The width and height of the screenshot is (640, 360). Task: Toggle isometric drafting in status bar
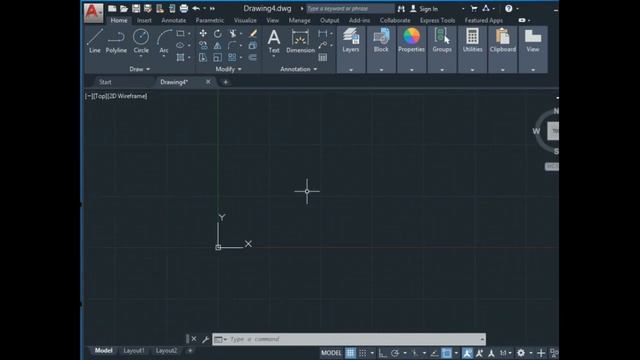415,353
